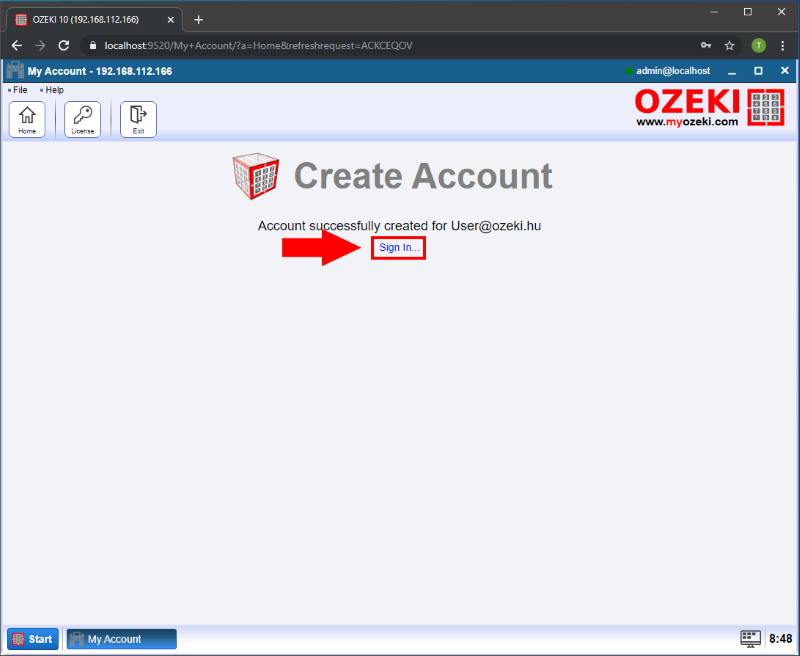Click admin@localhost user indicator
Image resolution: width=800 pixels, height=656 pixels.
[x=668, y=71]
